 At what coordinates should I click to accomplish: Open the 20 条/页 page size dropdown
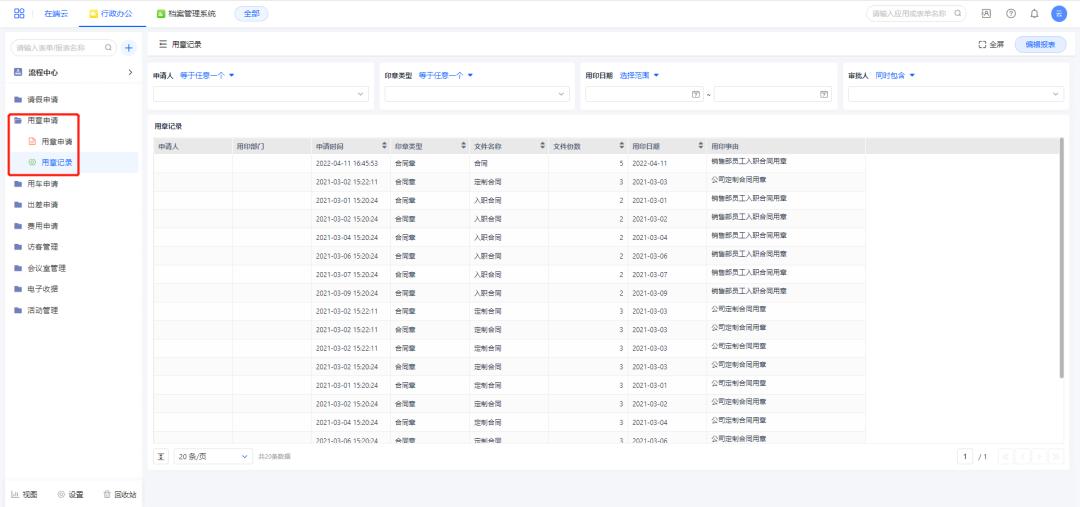pyautogui.click(x=213, y=456)
